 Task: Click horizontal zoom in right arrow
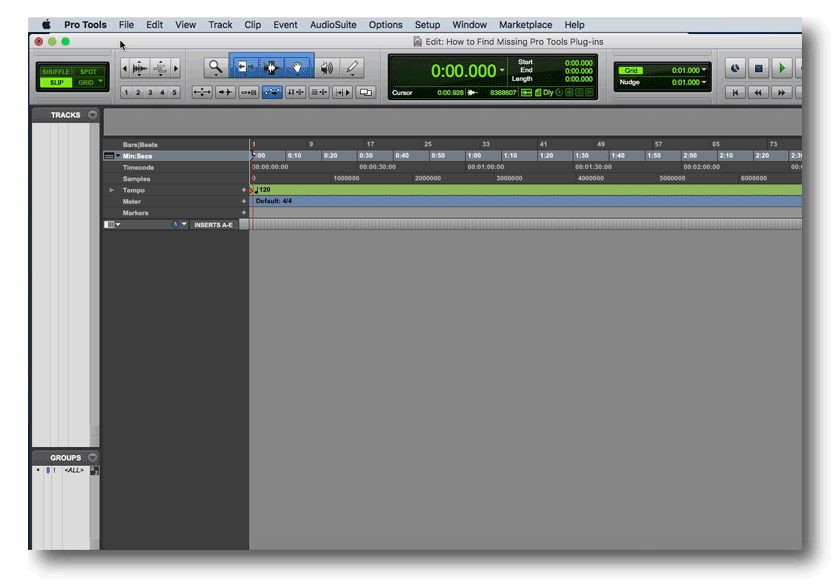pyautogui.click(x=176, y=68)
